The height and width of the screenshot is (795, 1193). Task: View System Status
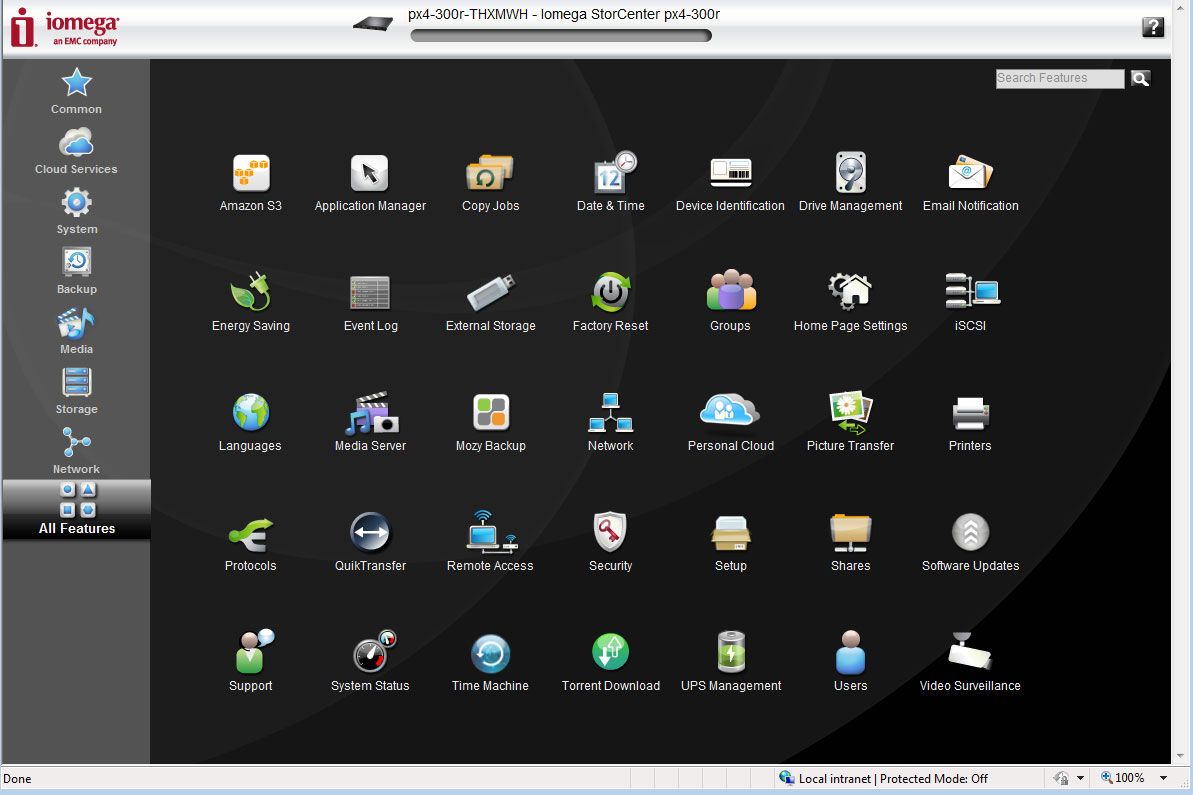pyautogui.click(x=370, y=662)
